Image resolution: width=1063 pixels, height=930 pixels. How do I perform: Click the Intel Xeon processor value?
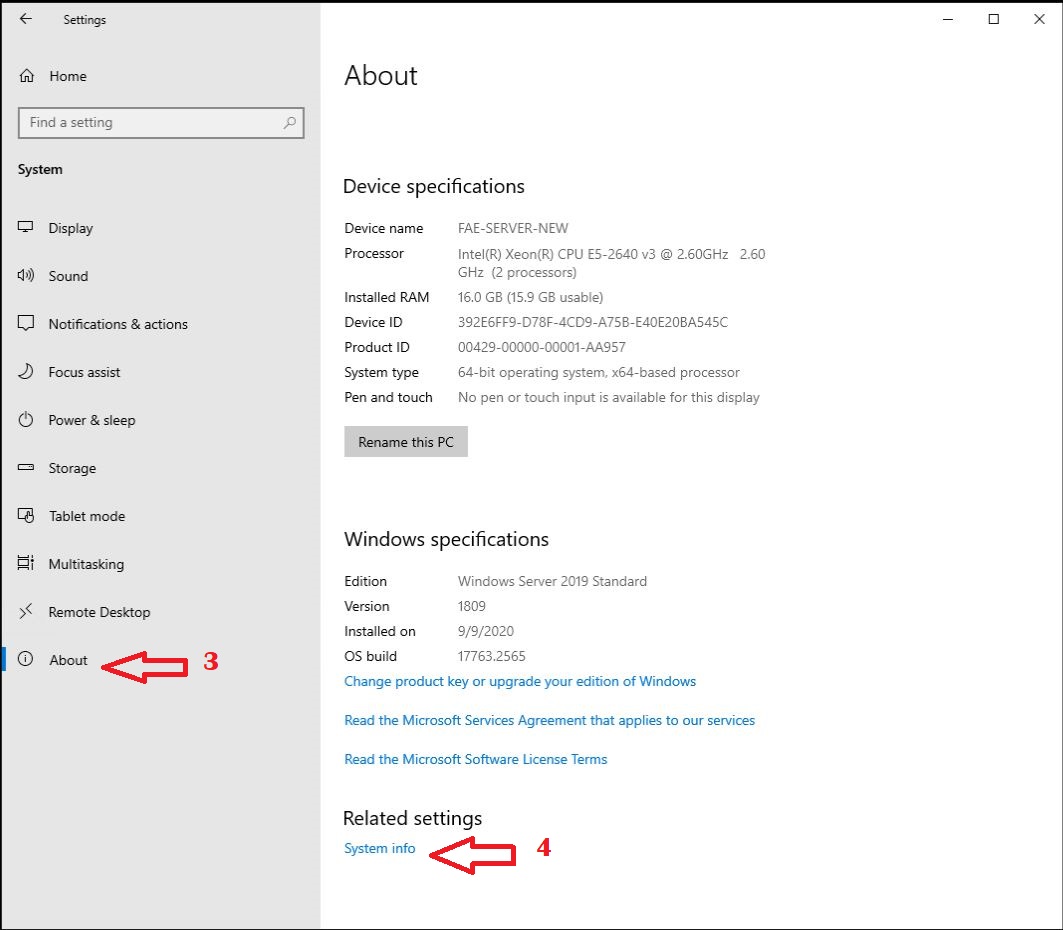(611, 263)
